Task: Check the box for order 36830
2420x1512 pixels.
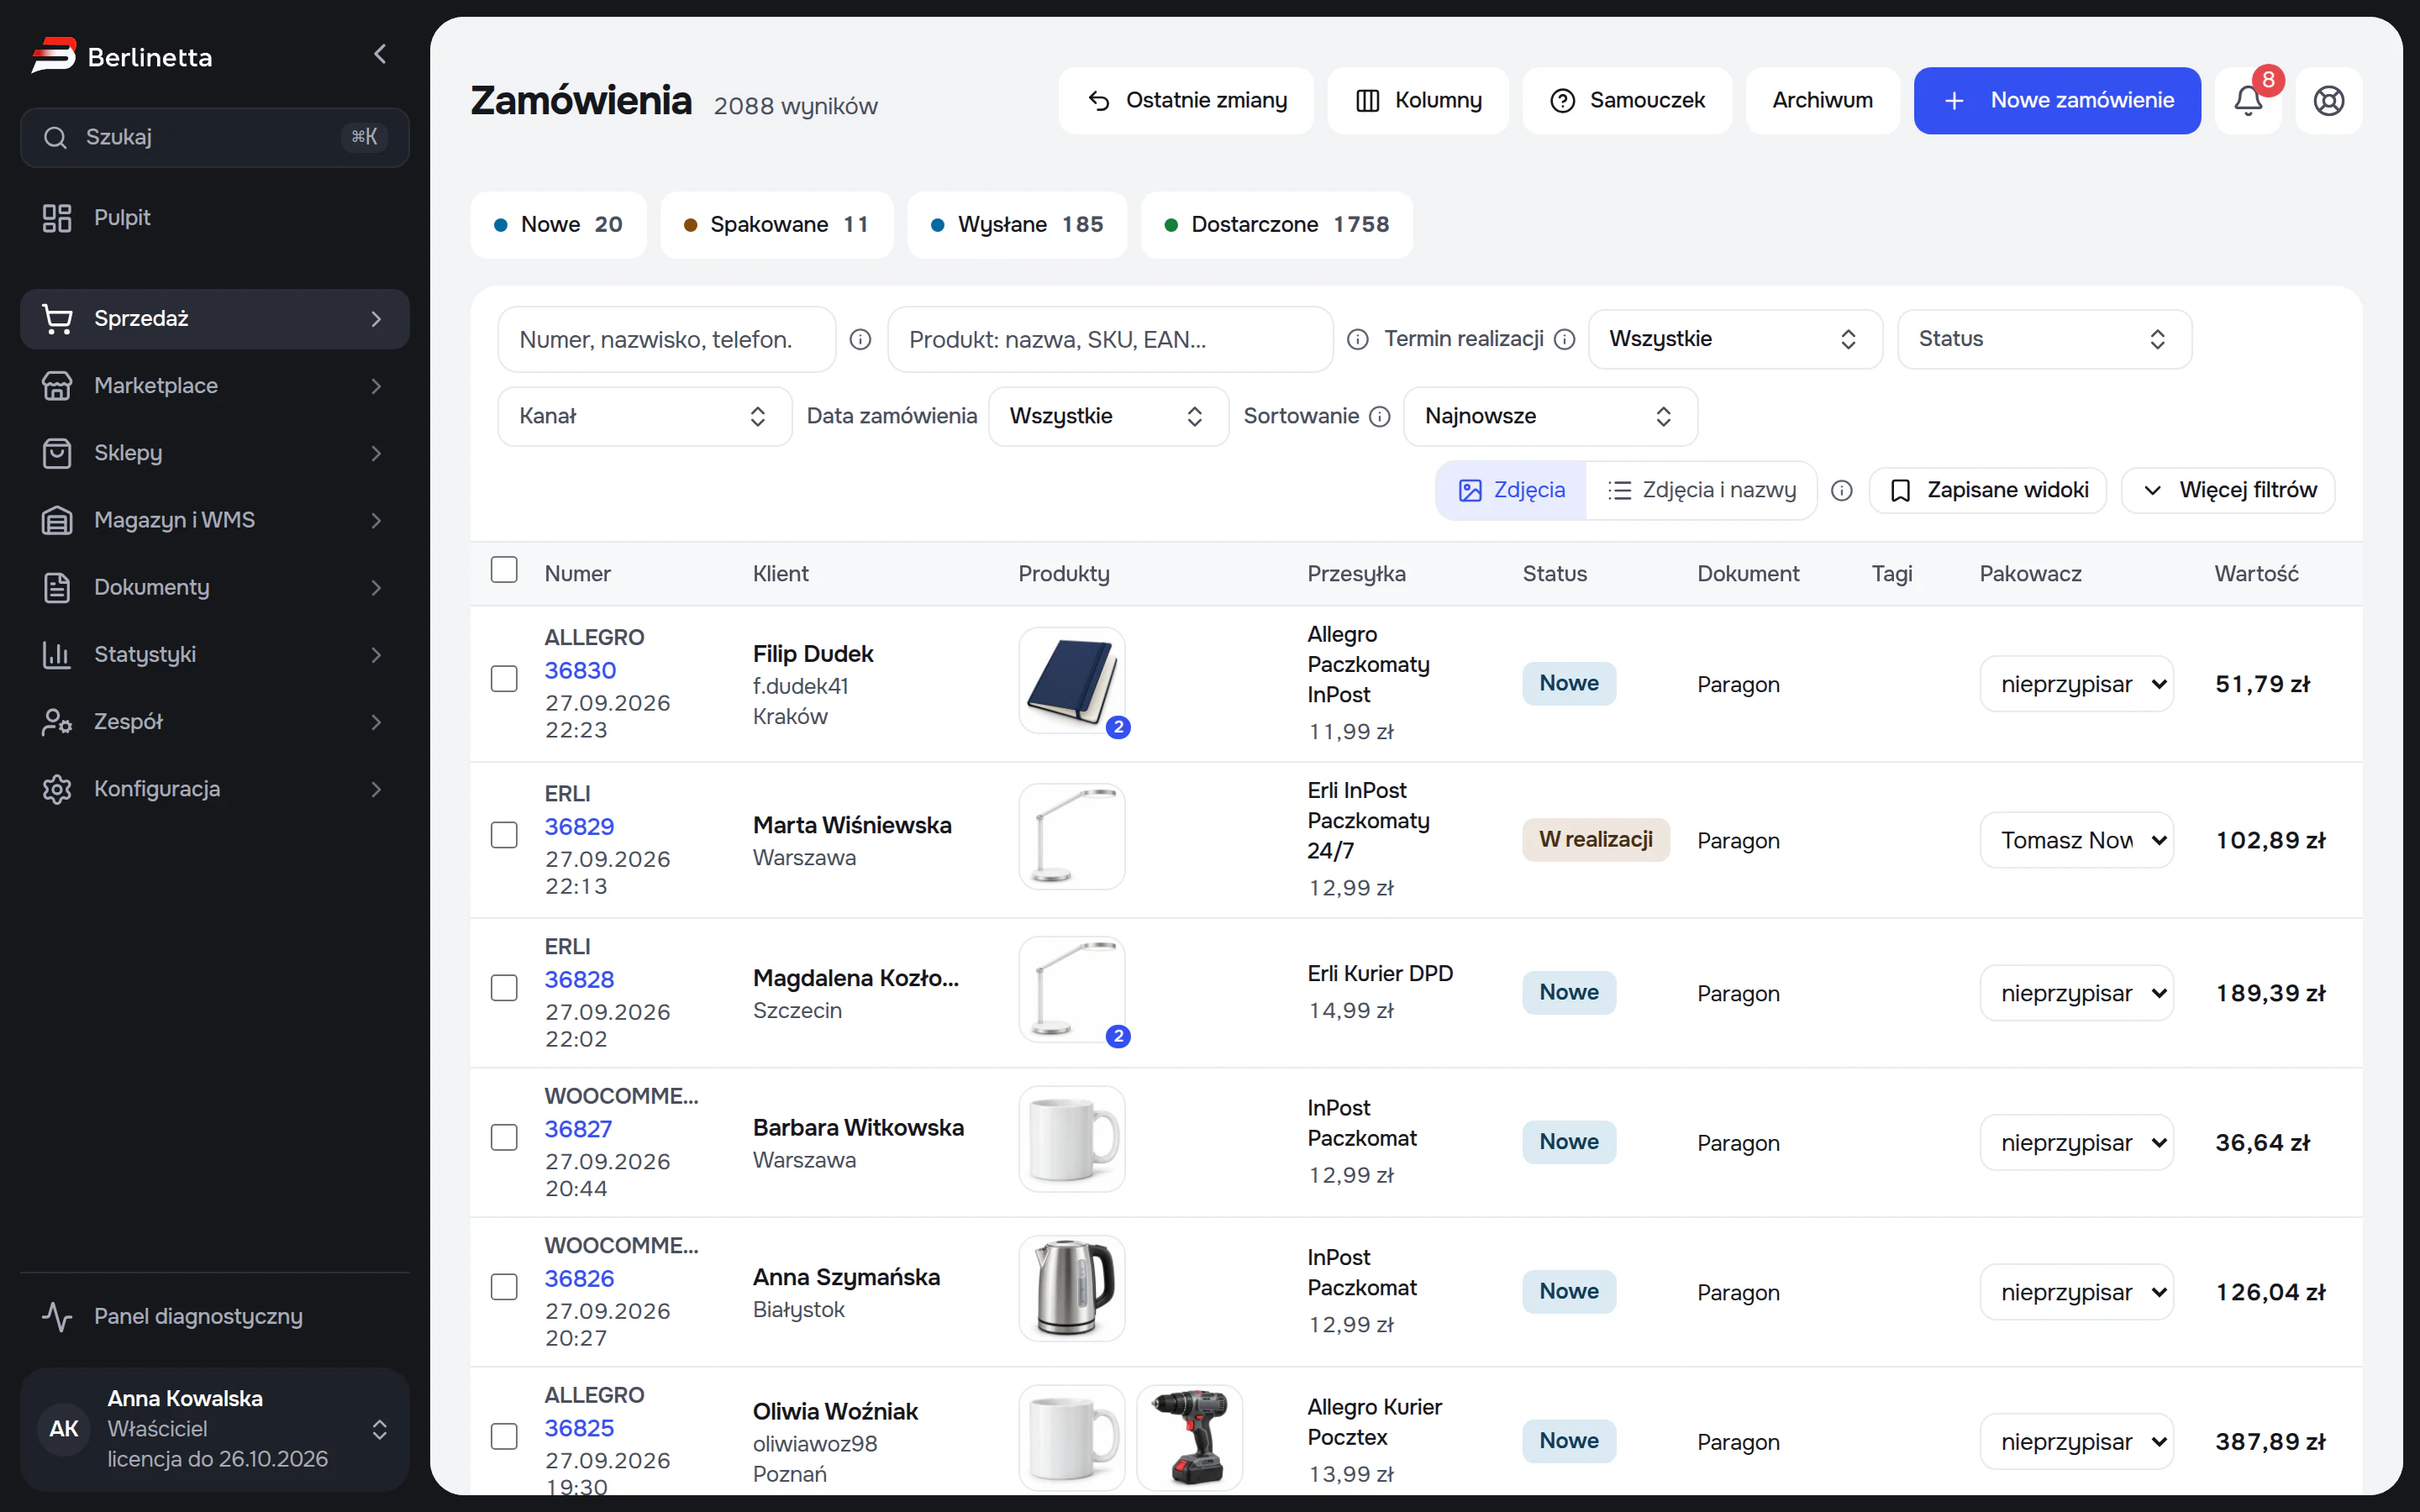Action: 504,679
